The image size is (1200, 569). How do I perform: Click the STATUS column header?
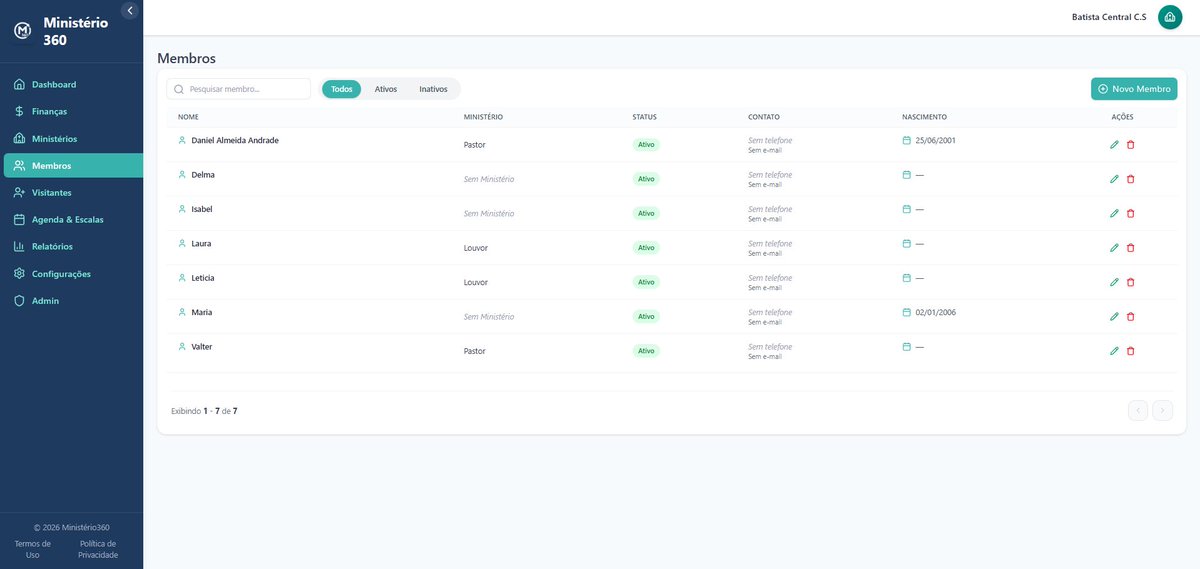click(645, 117)
